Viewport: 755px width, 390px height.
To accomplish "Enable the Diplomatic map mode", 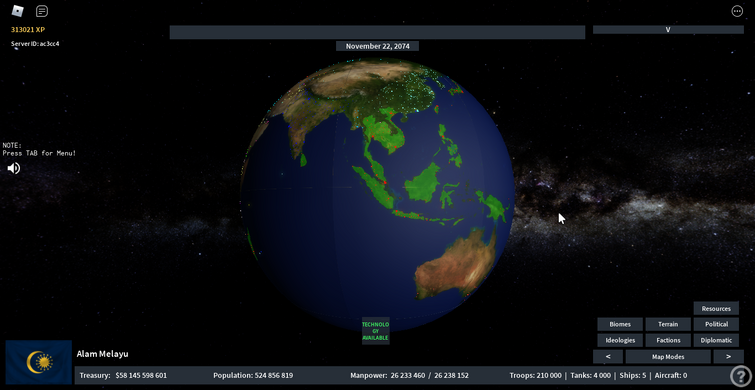I will 716,340.
